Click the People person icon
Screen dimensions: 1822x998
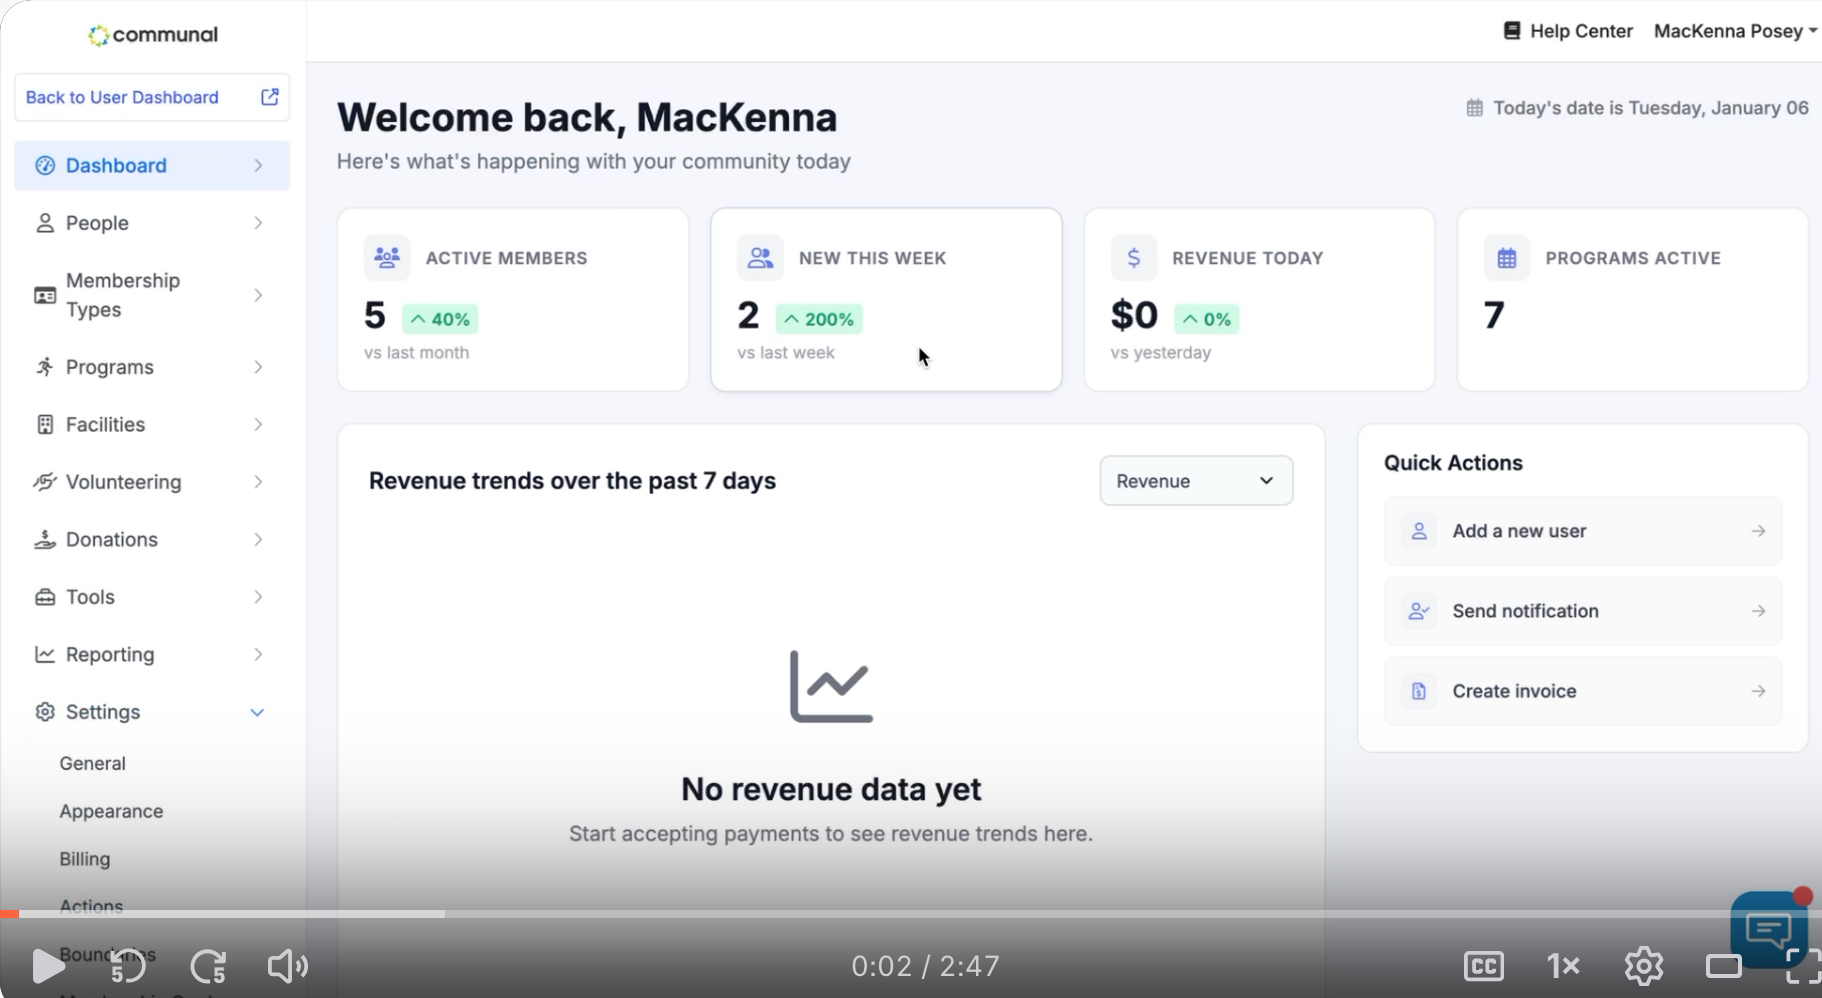click(45, 223)
